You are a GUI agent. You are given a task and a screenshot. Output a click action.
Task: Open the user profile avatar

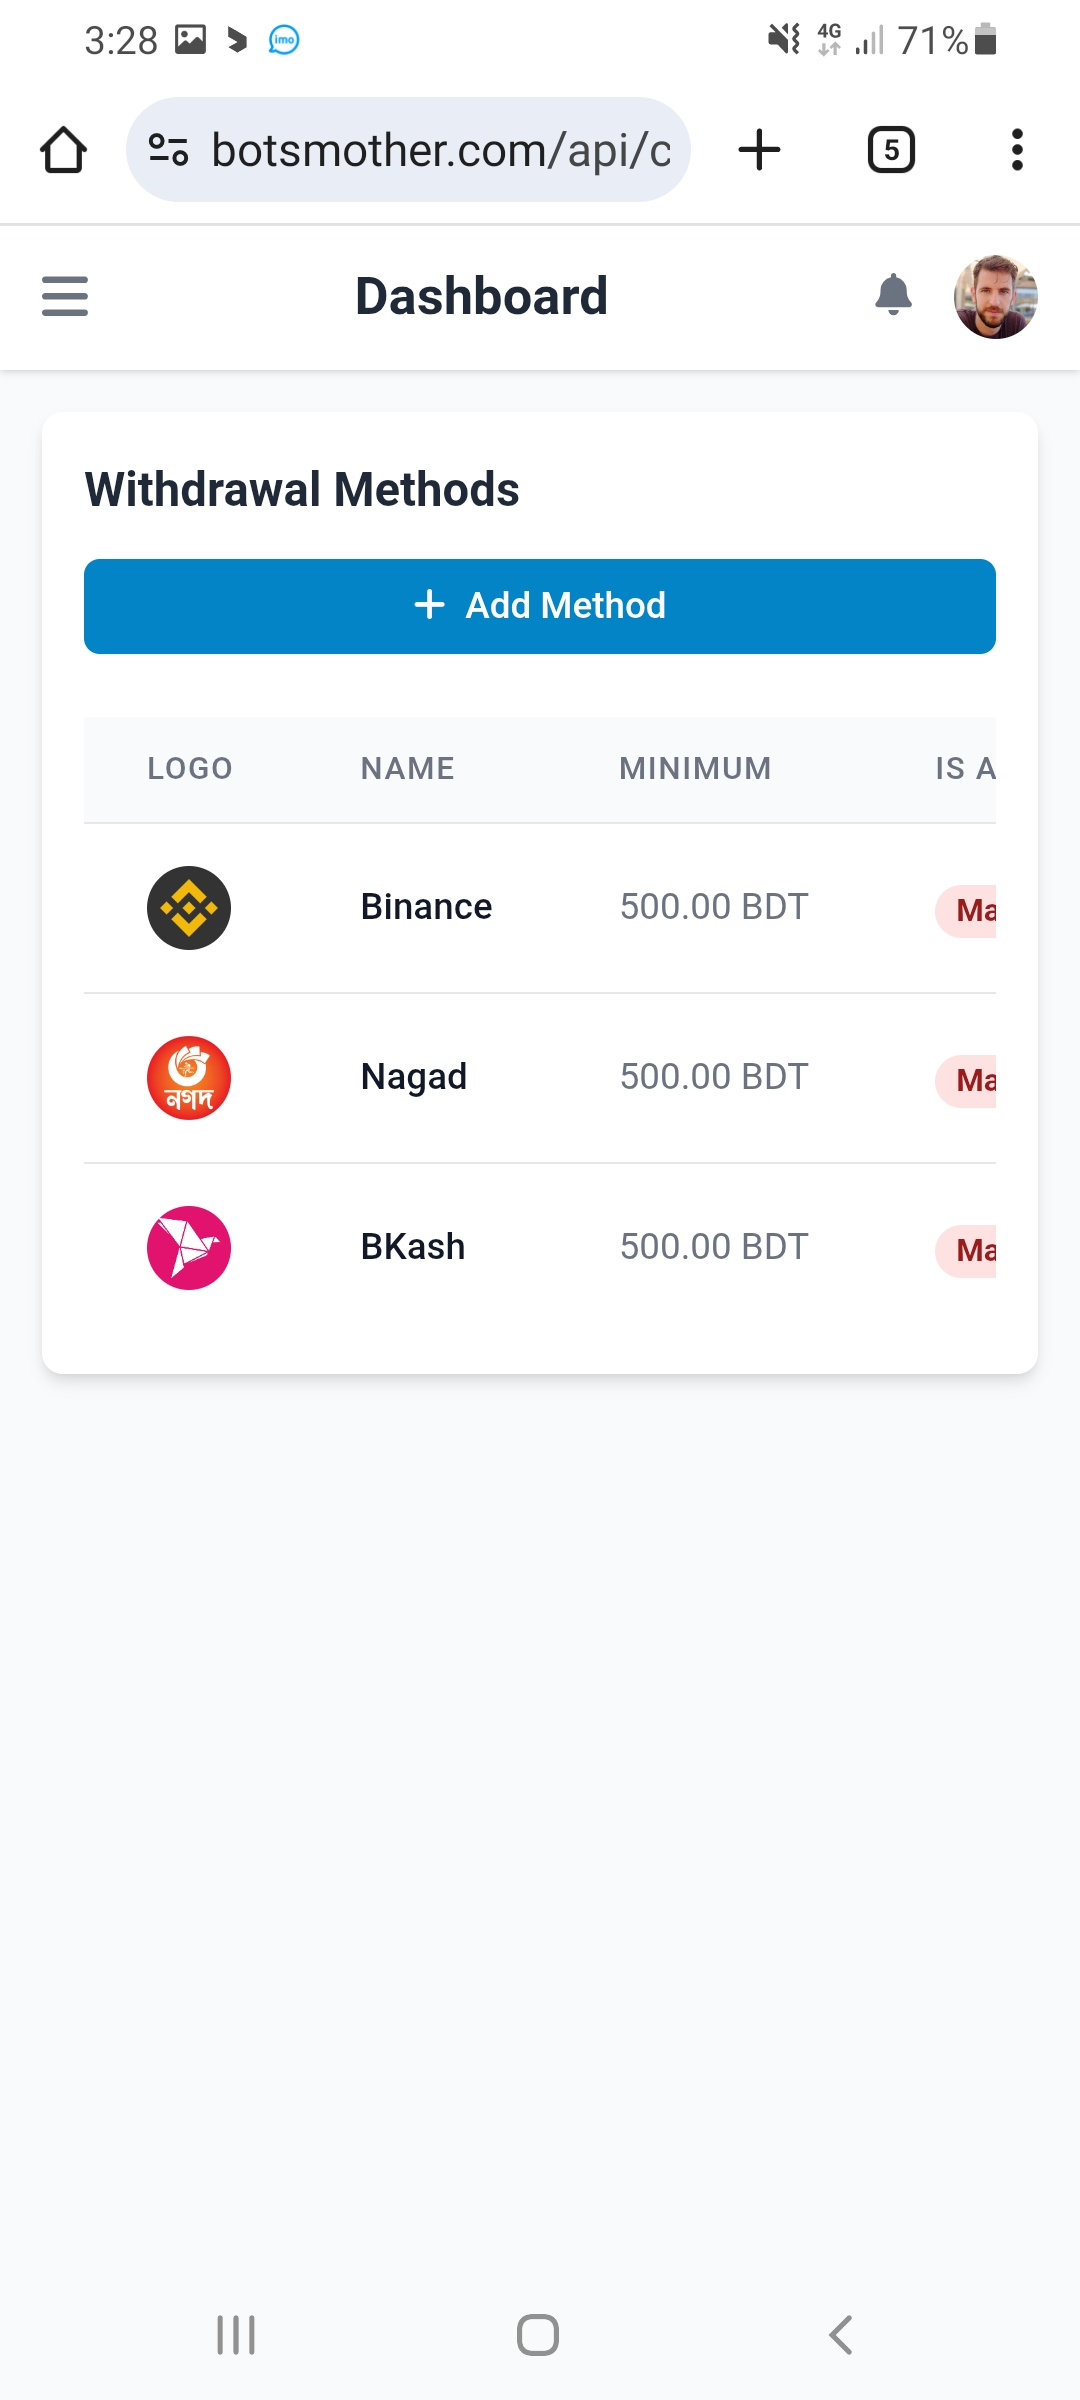(x=995, y=297)
